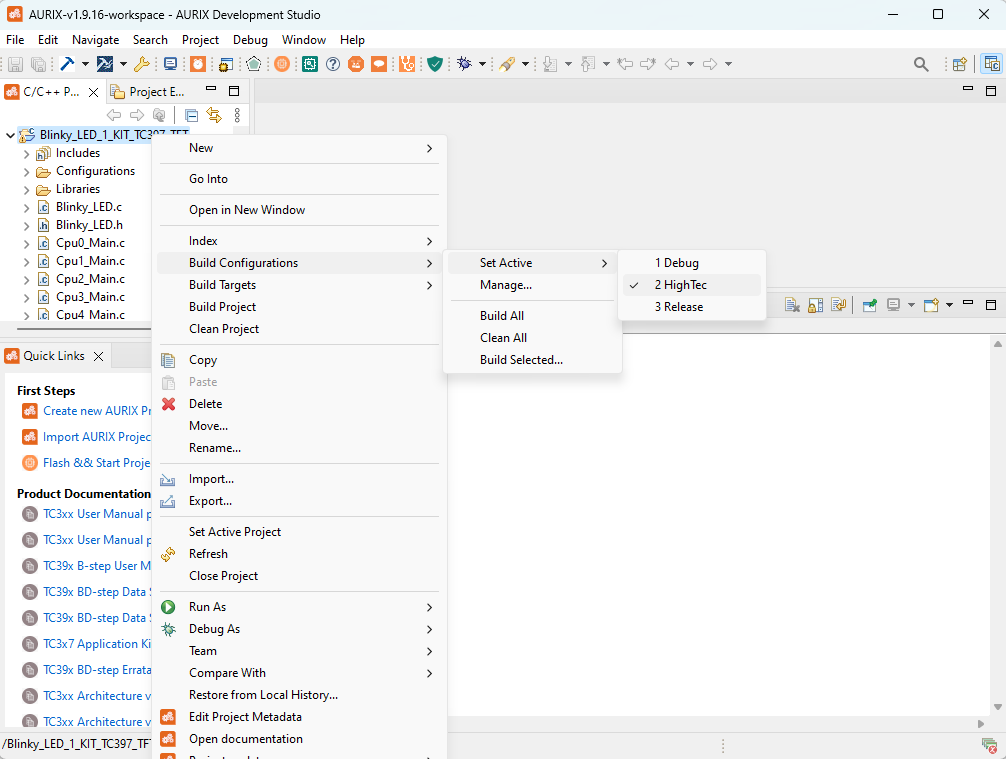
Task: Open the Navigate menu in menu bar
Action: click(95, 40)
